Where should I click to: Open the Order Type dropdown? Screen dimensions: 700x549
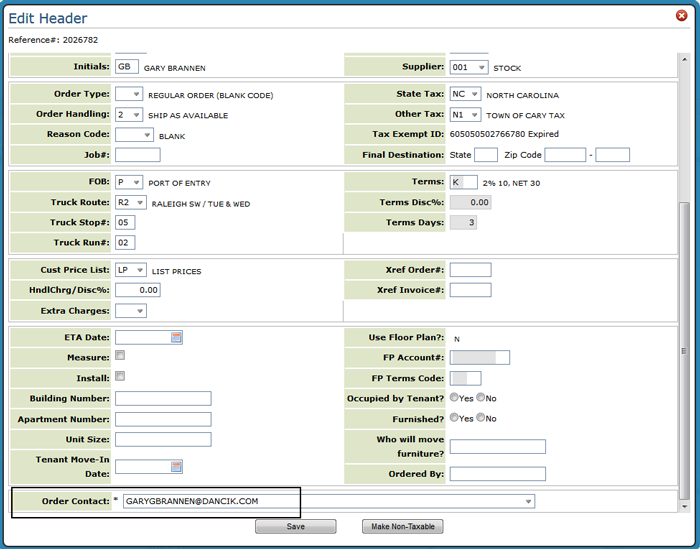pos(129,94)
